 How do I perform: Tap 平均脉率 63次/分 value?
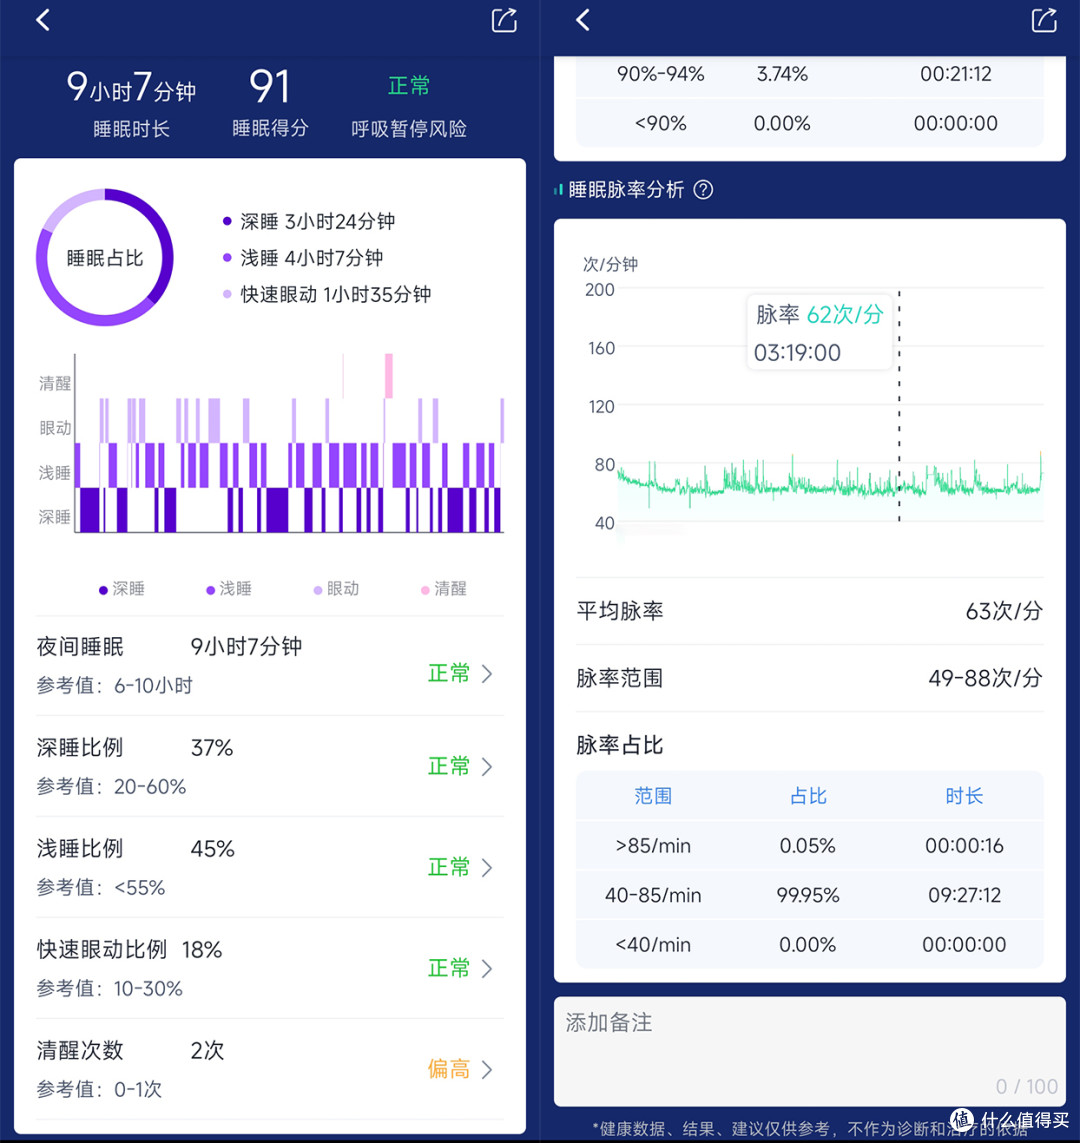1003,611
